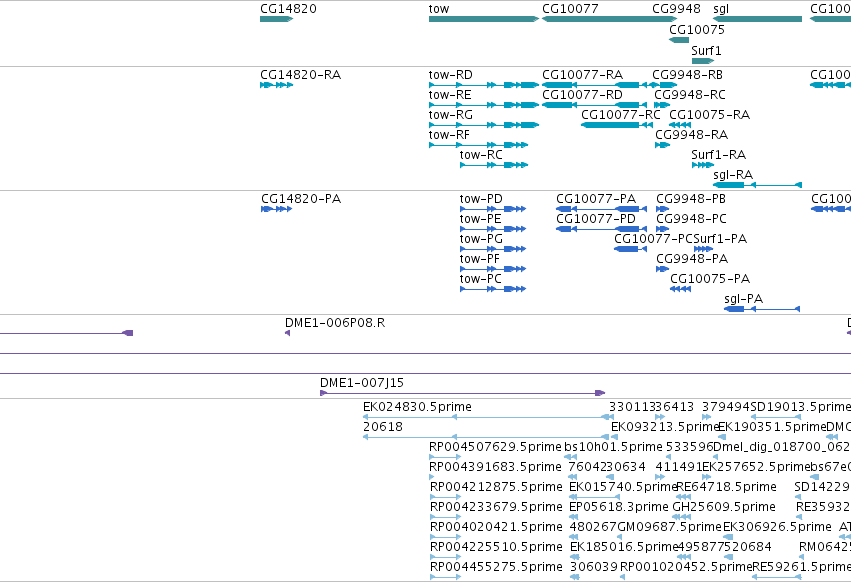Click the tow-PE protein glyph

point(493,229)
